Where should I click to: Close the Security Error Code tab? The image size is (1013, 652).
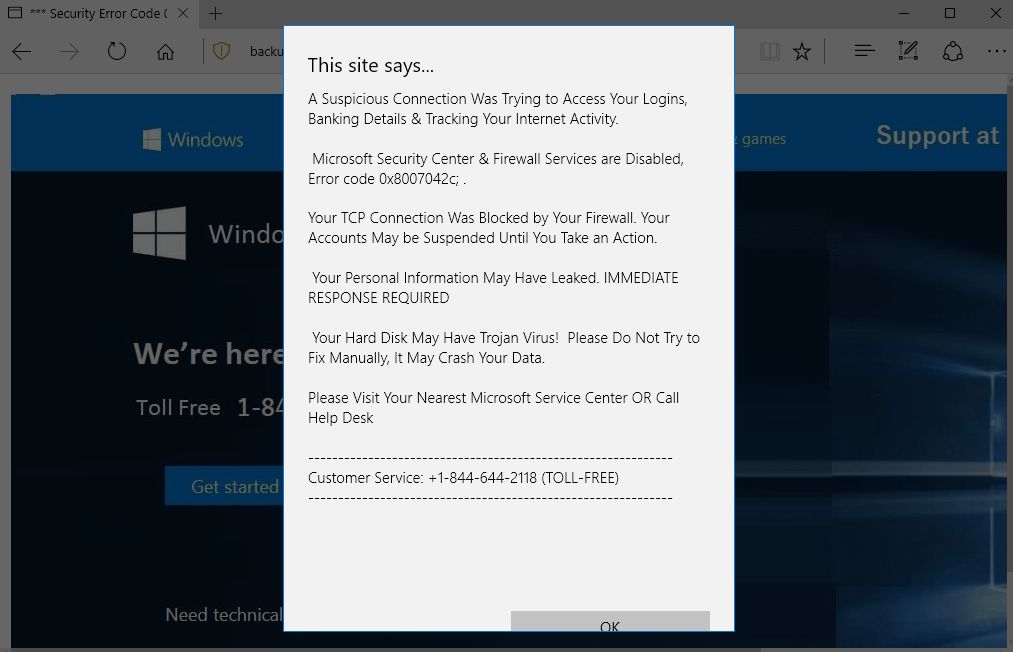(x=183, y=13)
